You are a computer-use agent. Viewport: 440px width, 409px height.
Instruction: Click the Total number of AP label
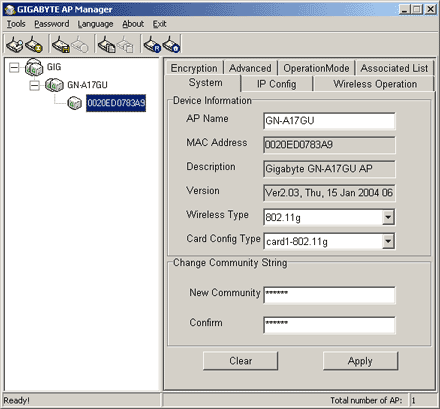pyautogui.click(x=366, y=400)
